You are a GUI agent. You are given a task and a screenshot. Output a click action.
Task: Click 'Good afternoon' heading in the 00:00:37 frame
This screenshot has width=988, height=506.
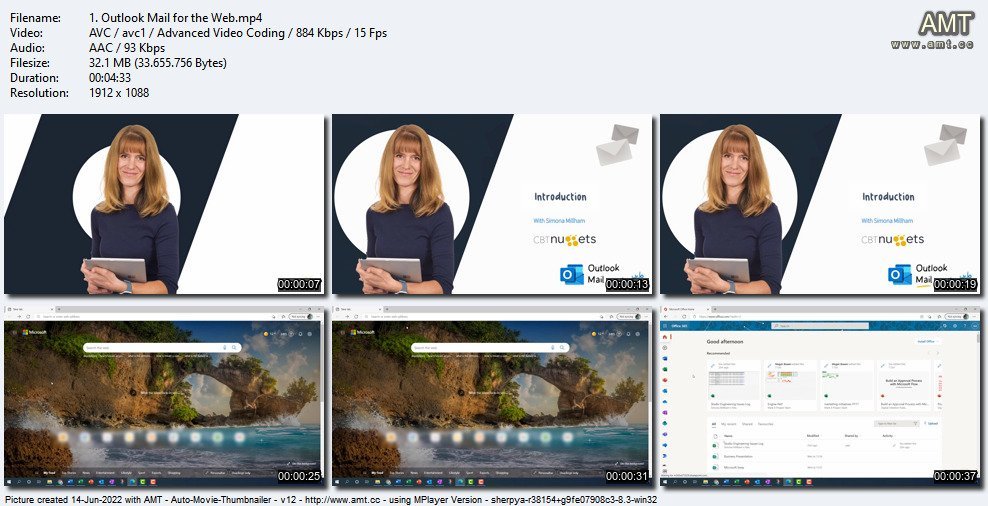tap(725, 342)
